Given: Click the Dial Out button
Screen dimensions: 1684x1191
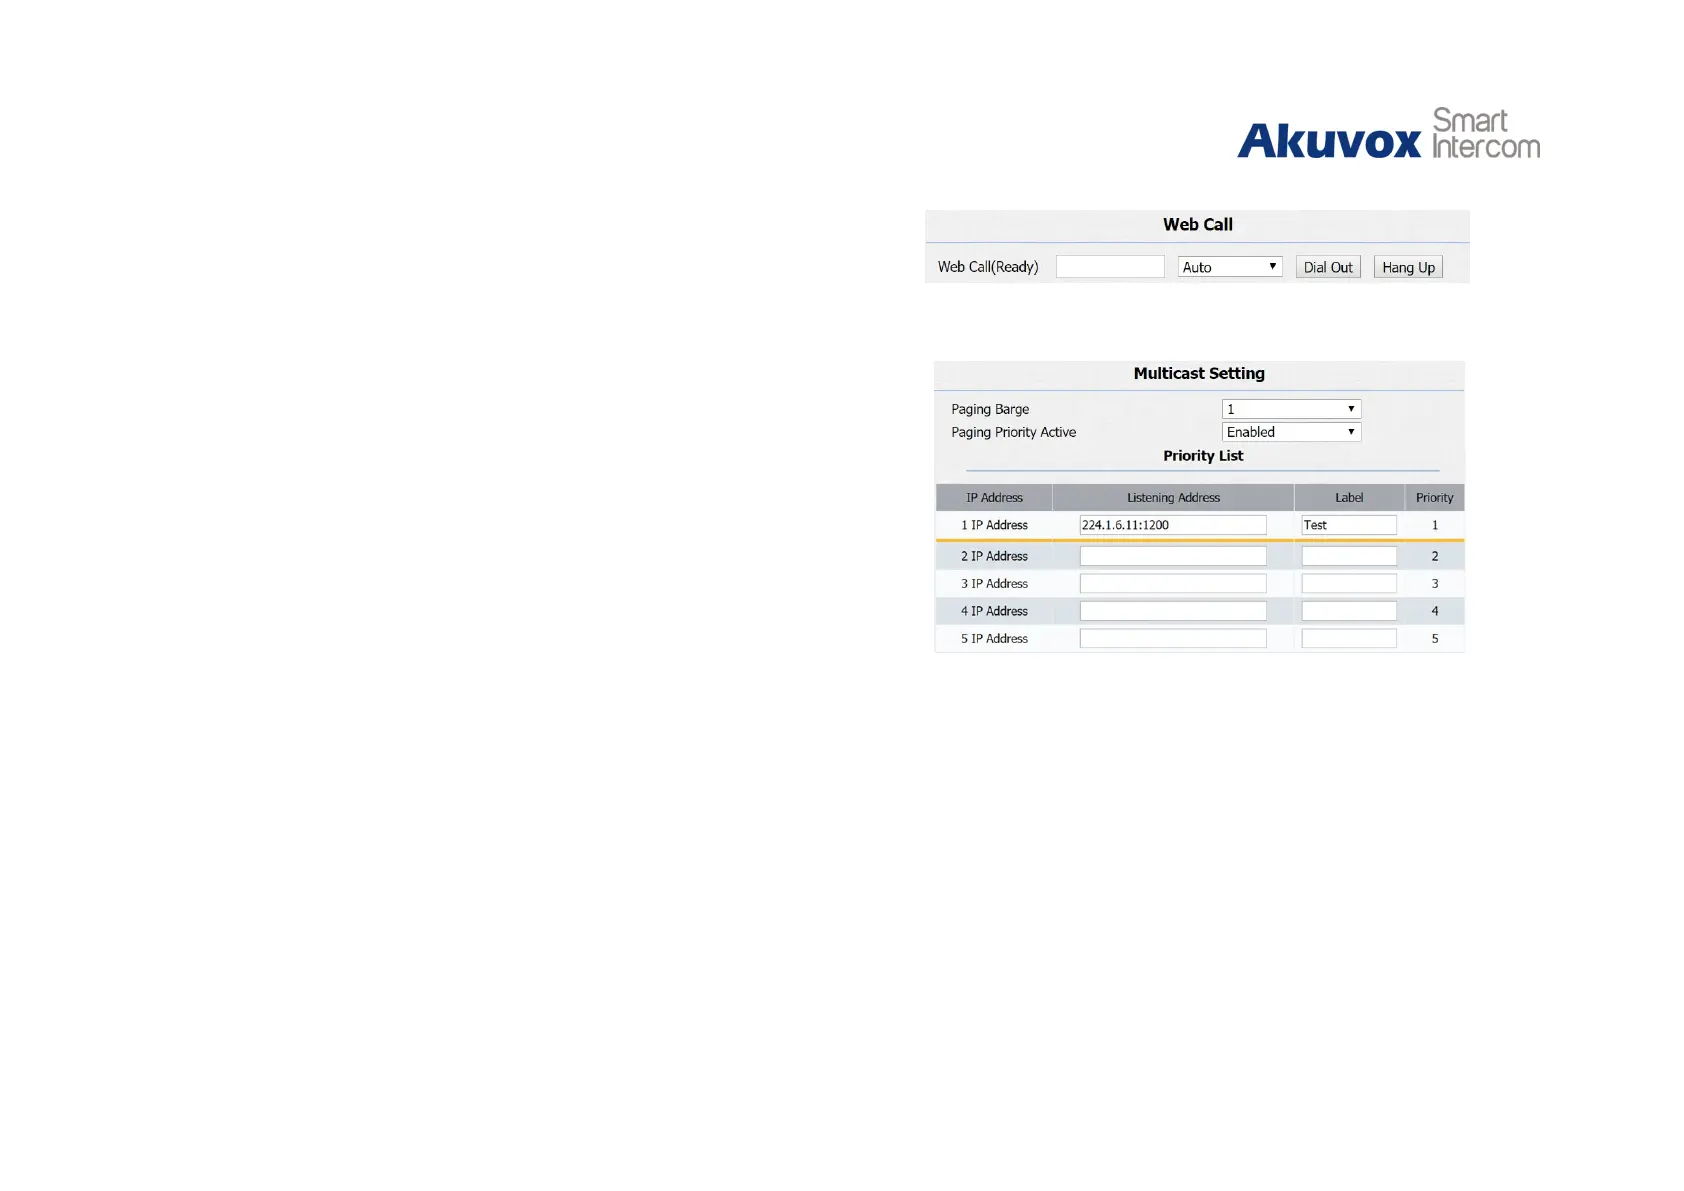Looking at the screenshot, I should point(1328,267).
